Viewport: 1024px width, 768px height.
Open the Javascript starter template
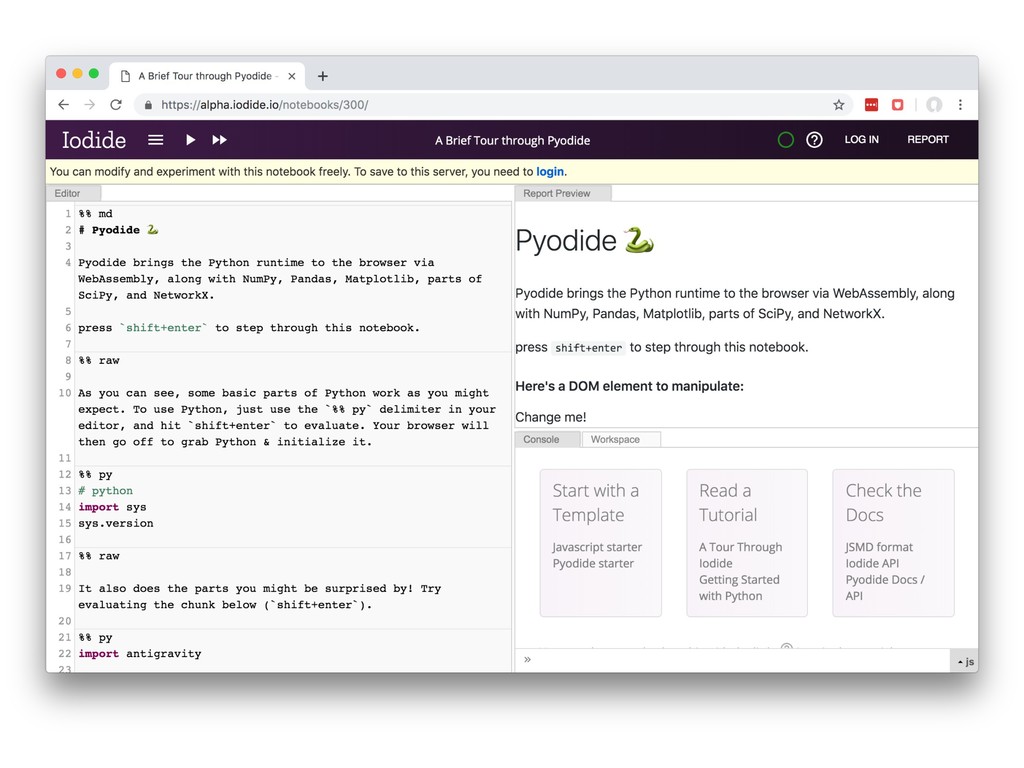tap(597, 547)
